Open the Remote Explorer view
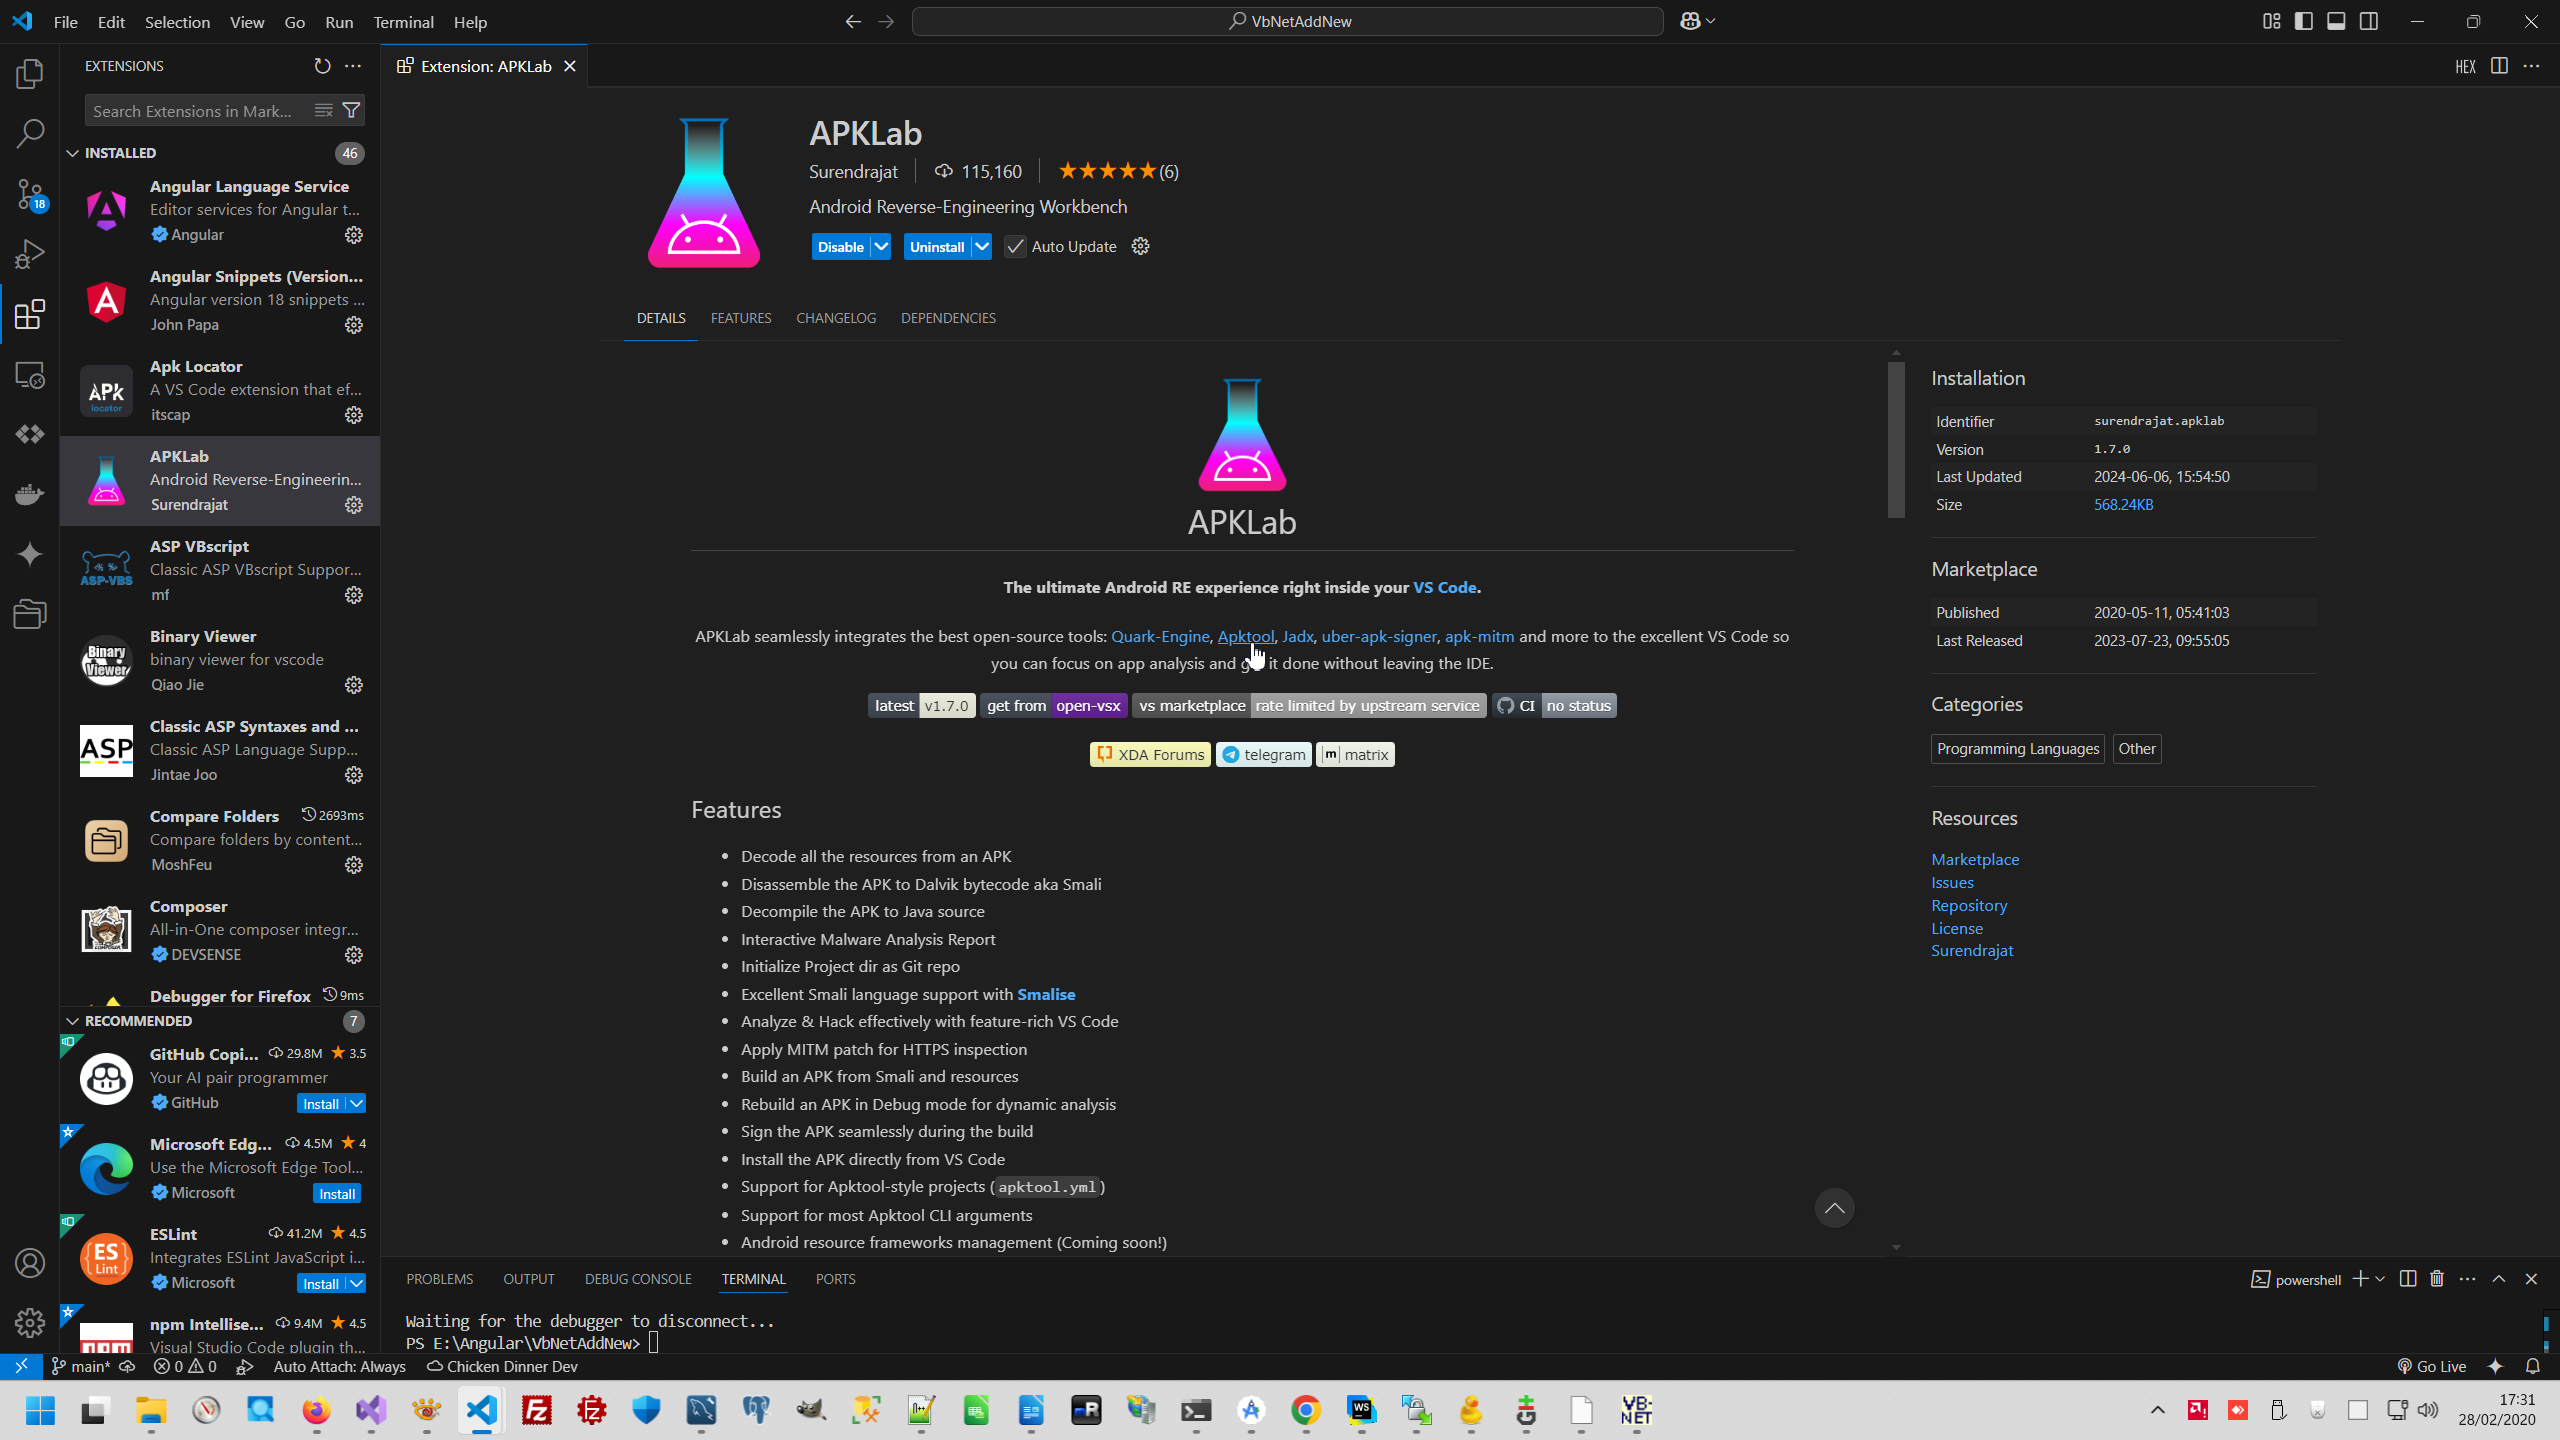Image resolution: width=2560 pixels, height=1440 pixels. tap(29, 375)
